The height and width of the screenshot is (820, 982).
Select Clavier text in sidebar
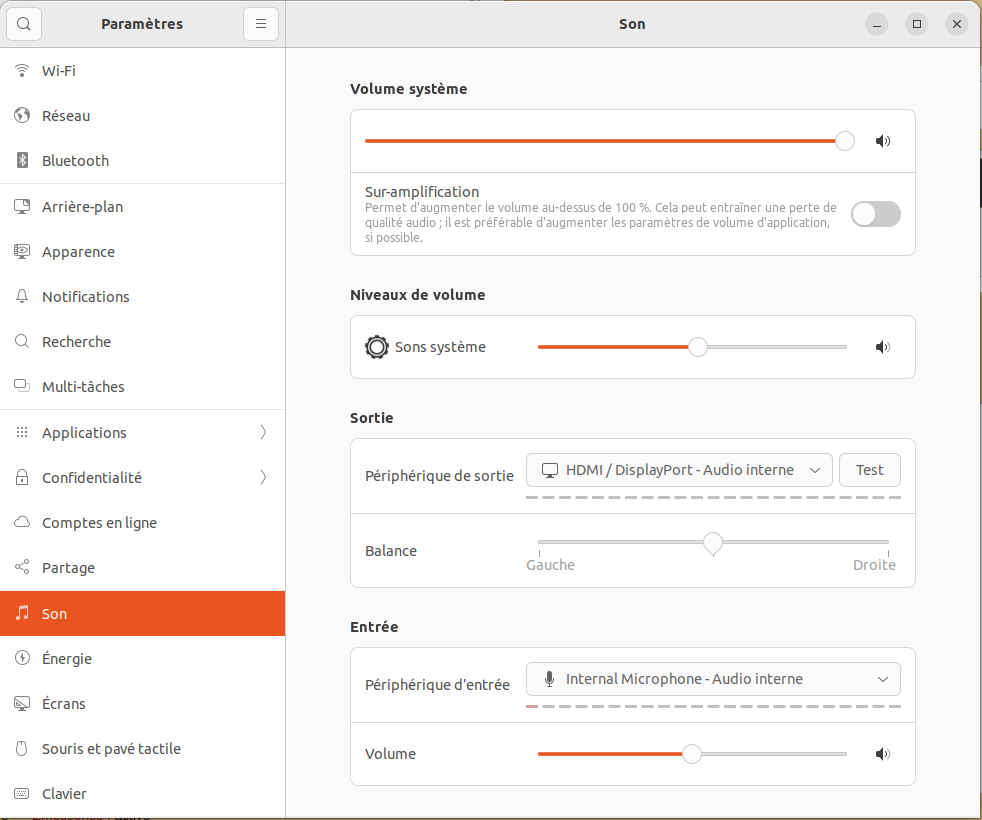[64, 794]
